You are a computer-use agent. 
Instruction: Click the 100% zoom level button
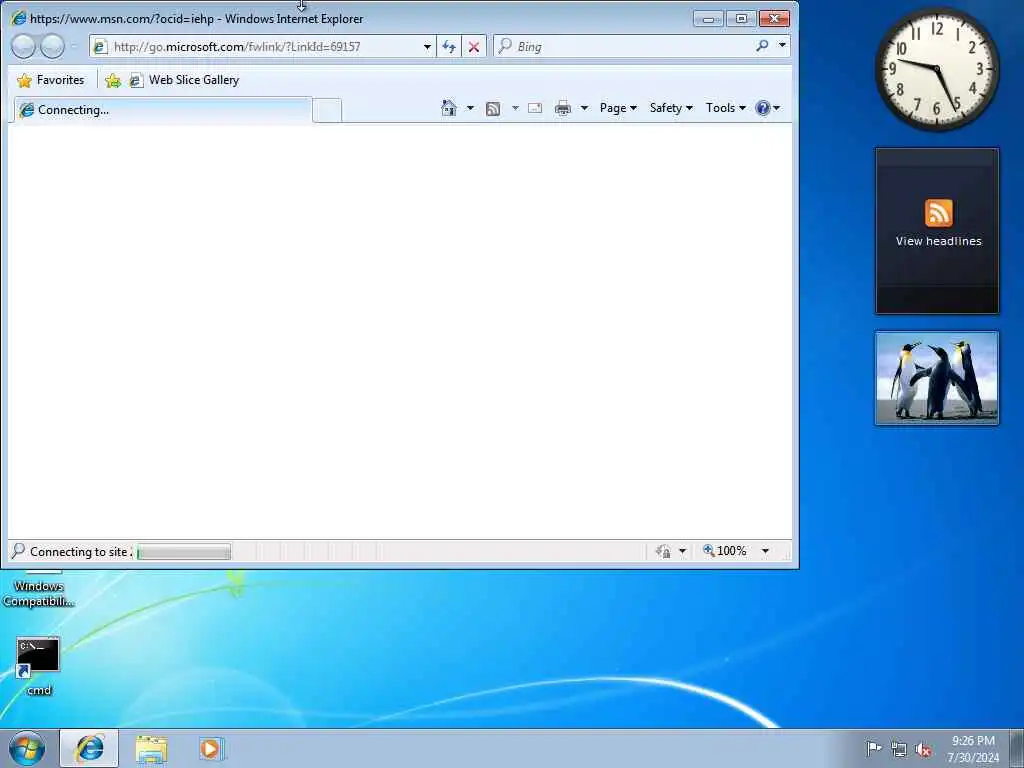pos(724,551)
